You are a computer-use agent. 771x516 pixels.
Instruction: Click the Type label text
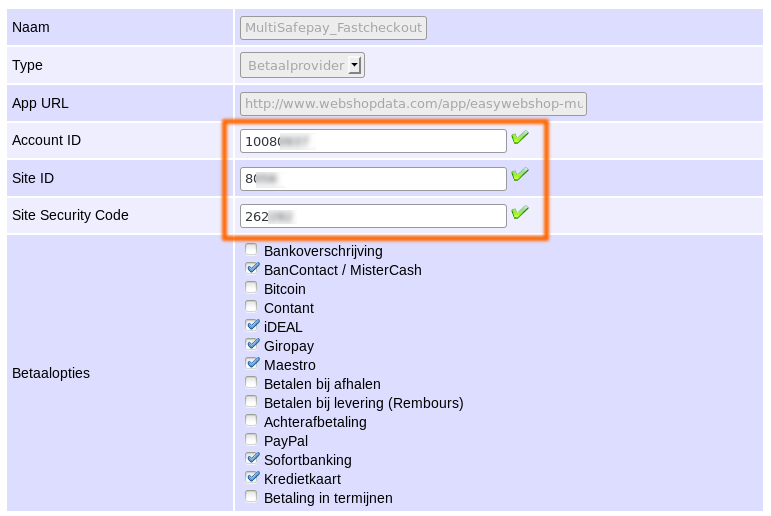[x=27, y=65]
